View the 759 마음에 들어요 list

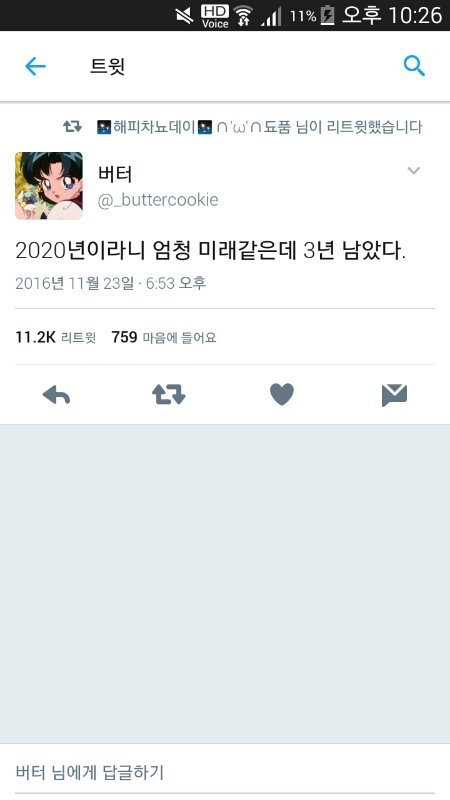pyautogui.click(x=164, y=337)
